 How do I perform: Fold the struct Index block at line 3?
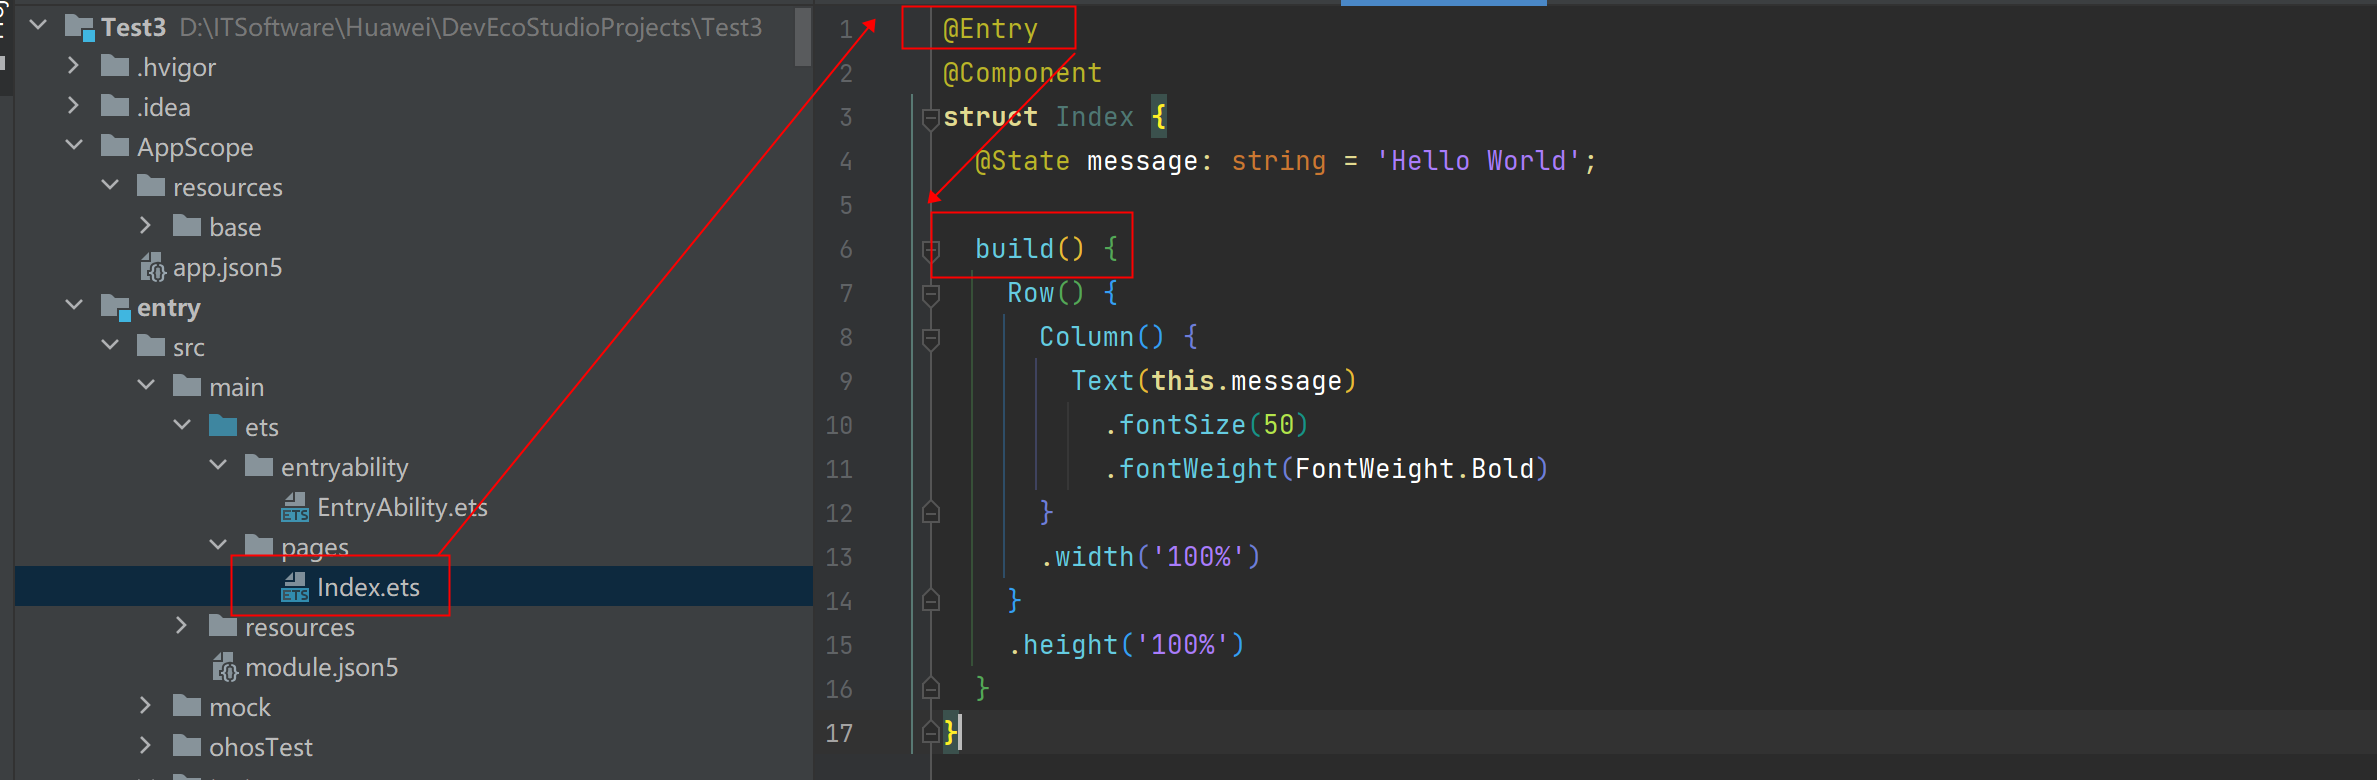[x=931, y=118]
